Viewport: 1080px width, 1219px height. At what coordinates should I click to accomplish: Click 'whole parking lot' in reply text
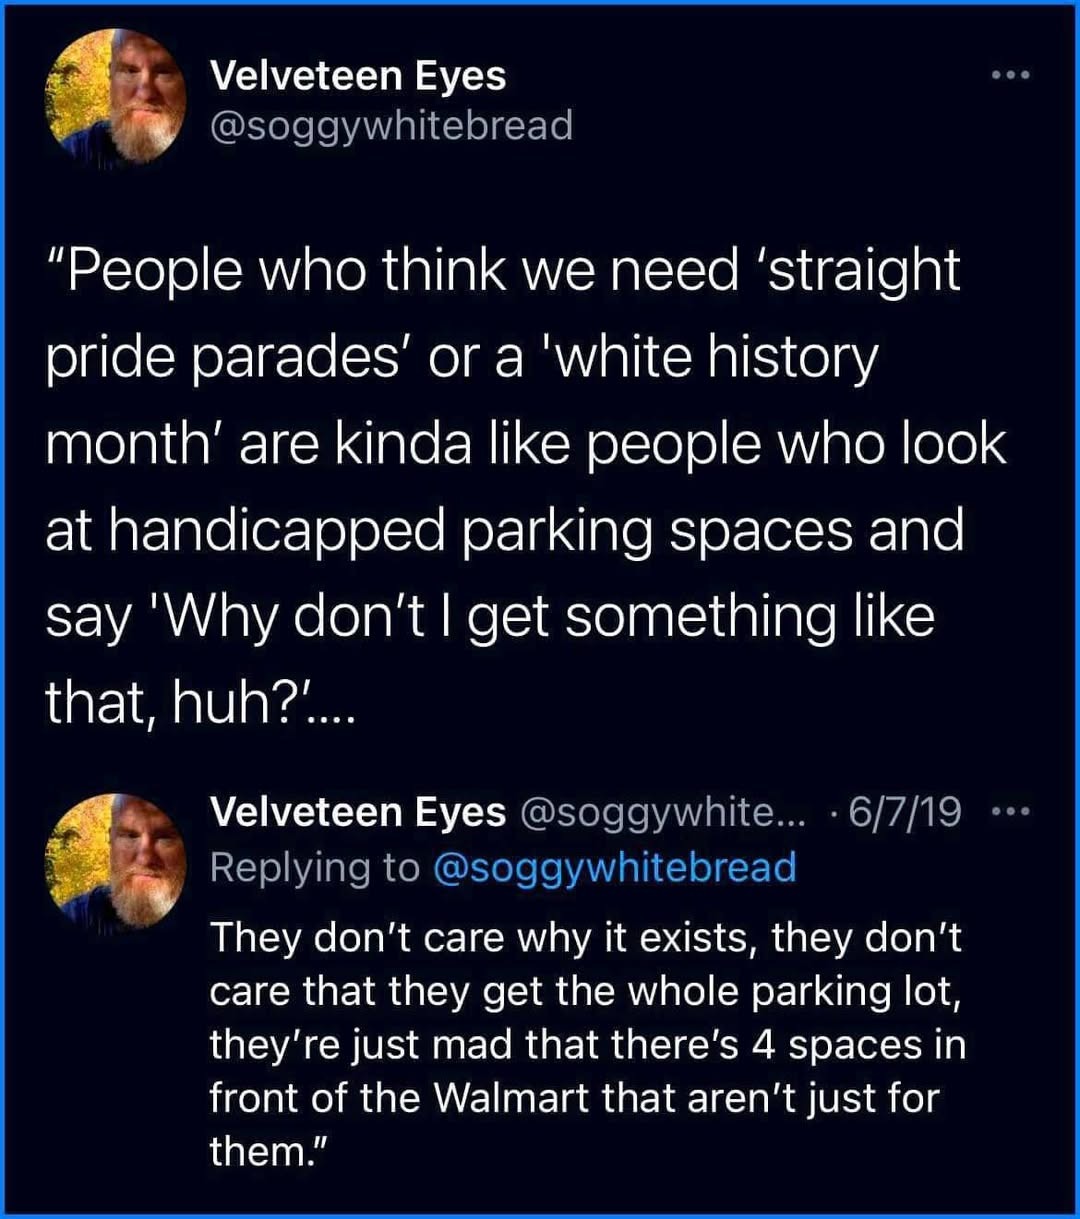[x=758, y=991]
